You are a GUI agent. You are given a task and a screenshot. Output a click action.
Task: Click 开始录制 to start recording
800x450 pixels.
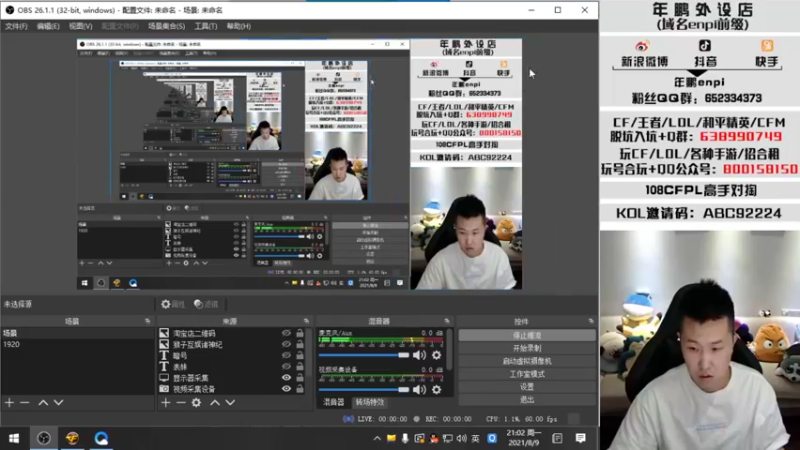(x=527, y=348)
